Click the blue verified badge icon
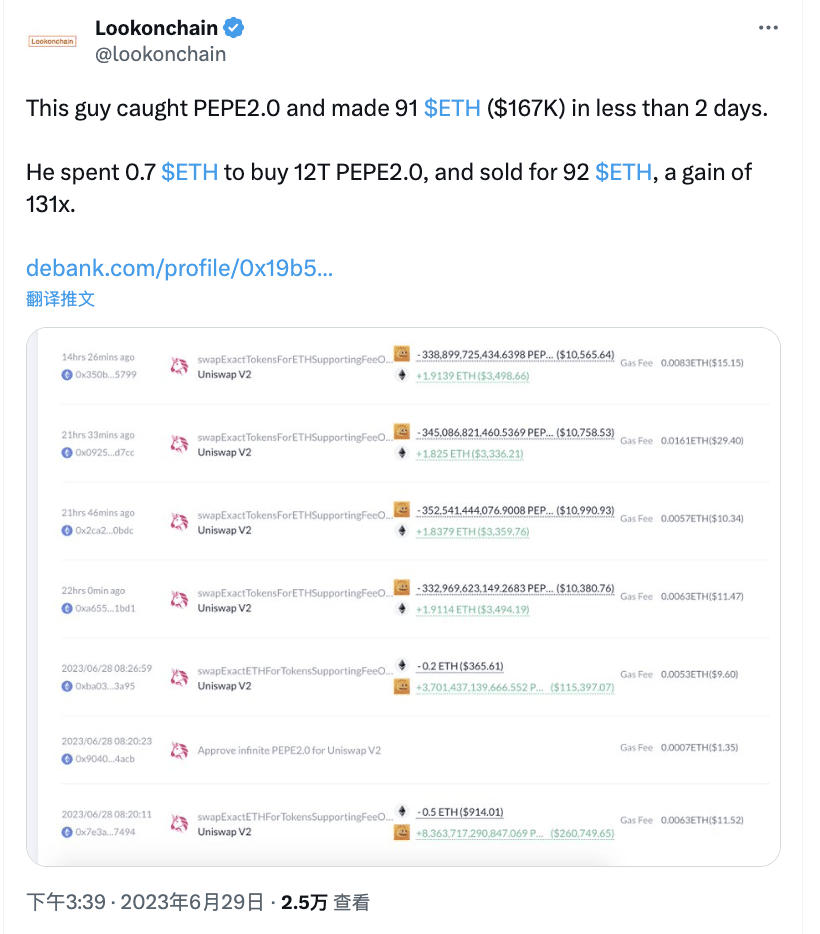 pyautogui.click(x=233, y=27)
